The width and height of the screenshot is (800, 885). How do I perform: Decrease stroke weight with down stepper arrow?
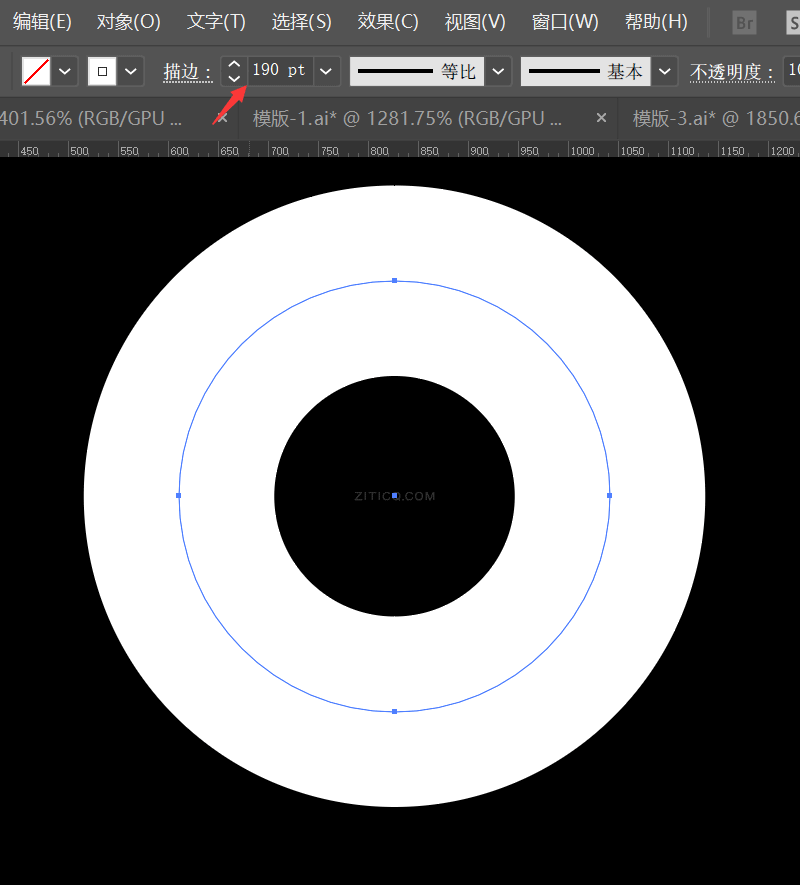point(234,79)
